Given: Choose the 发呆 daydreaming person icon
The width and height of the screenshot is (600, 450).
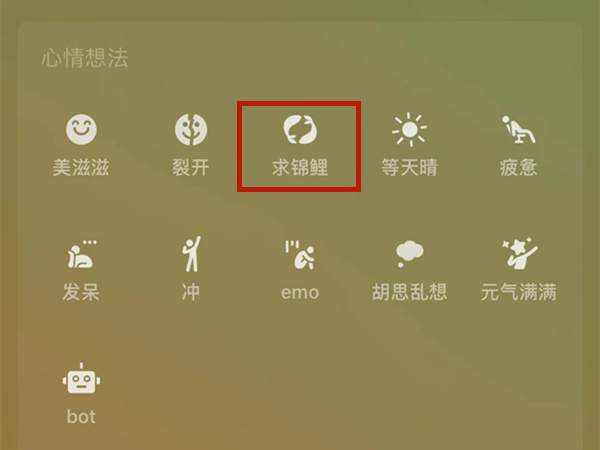Looking at the screenshot, I should click(82, 254).
